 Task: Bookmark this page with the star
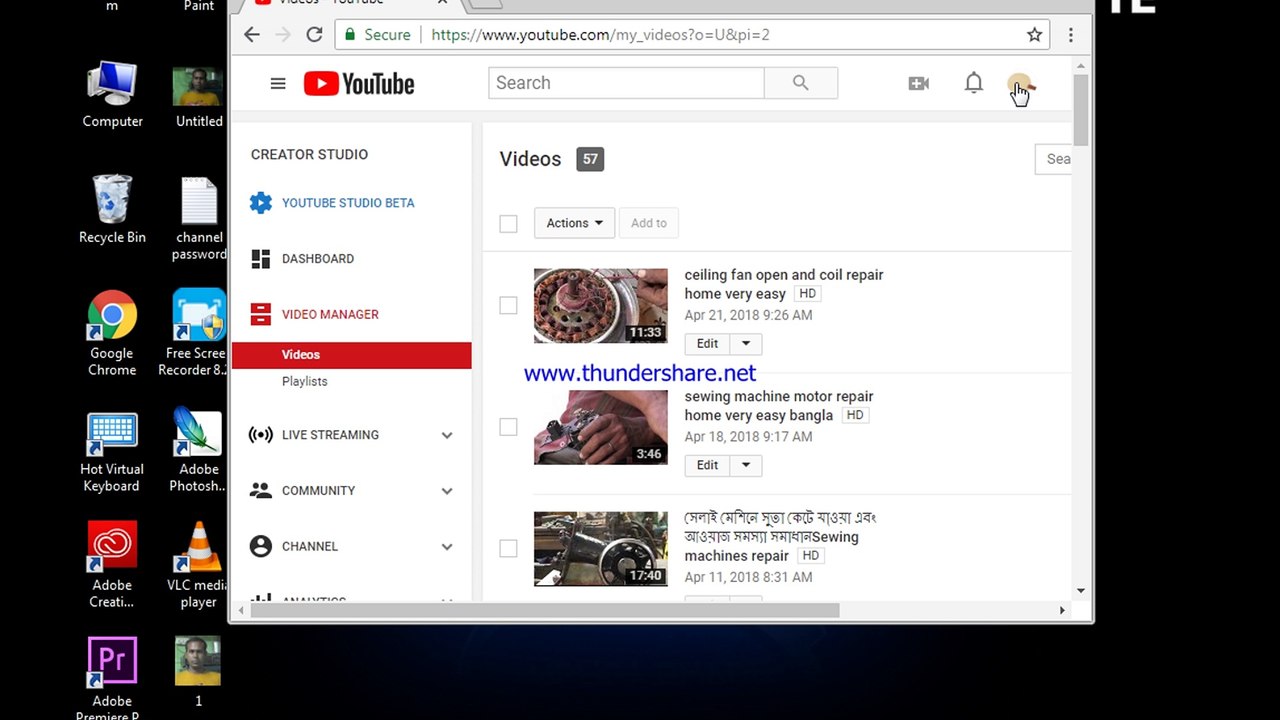coord(1035,35)
